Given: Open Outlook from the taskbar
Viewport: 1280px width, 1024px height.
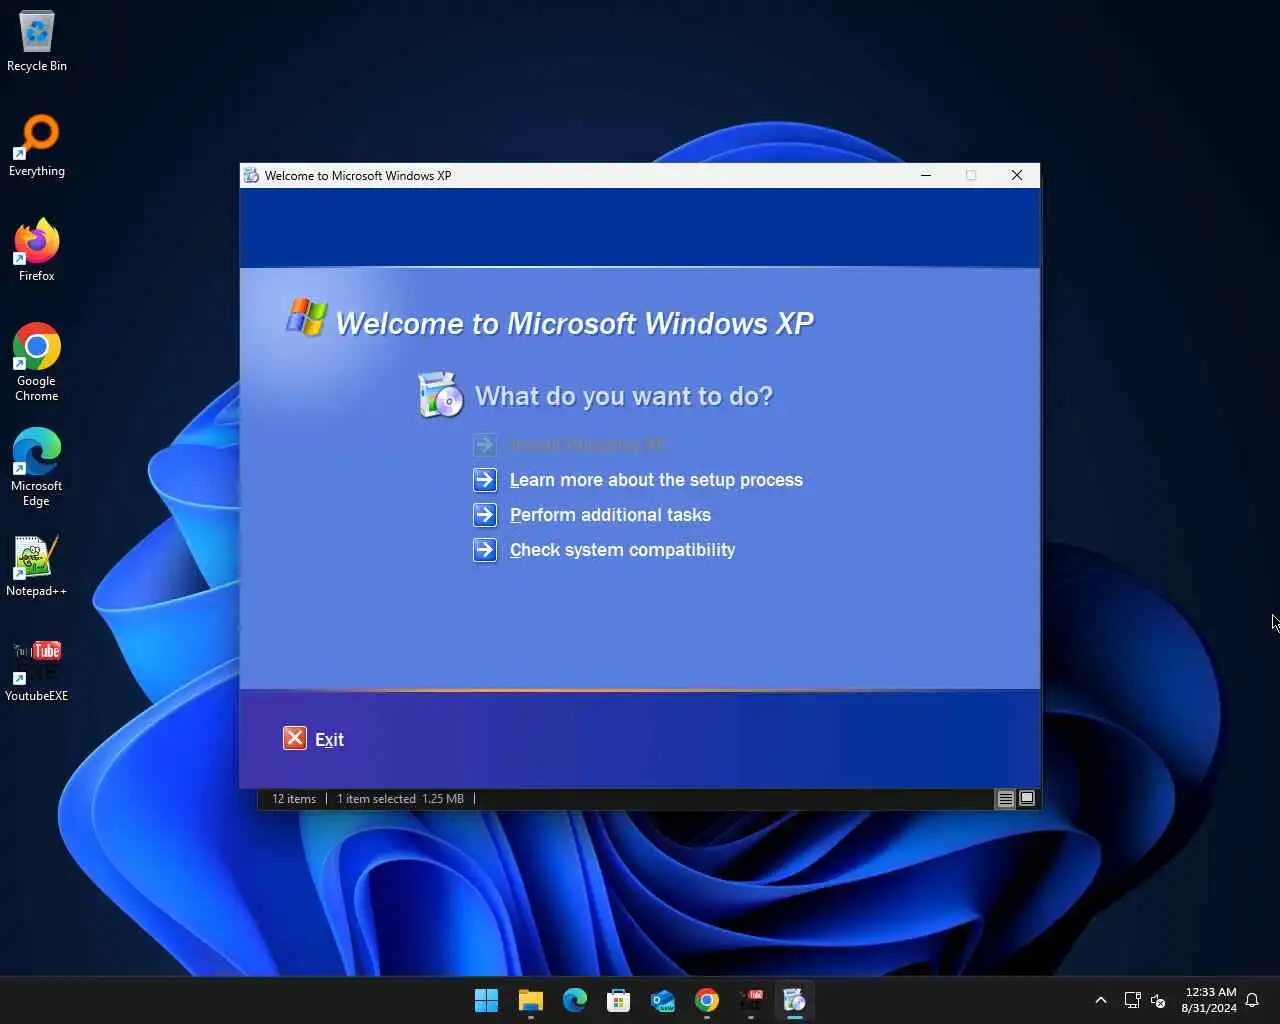Looking at the screenshot, I should [x=663, y=1000].
